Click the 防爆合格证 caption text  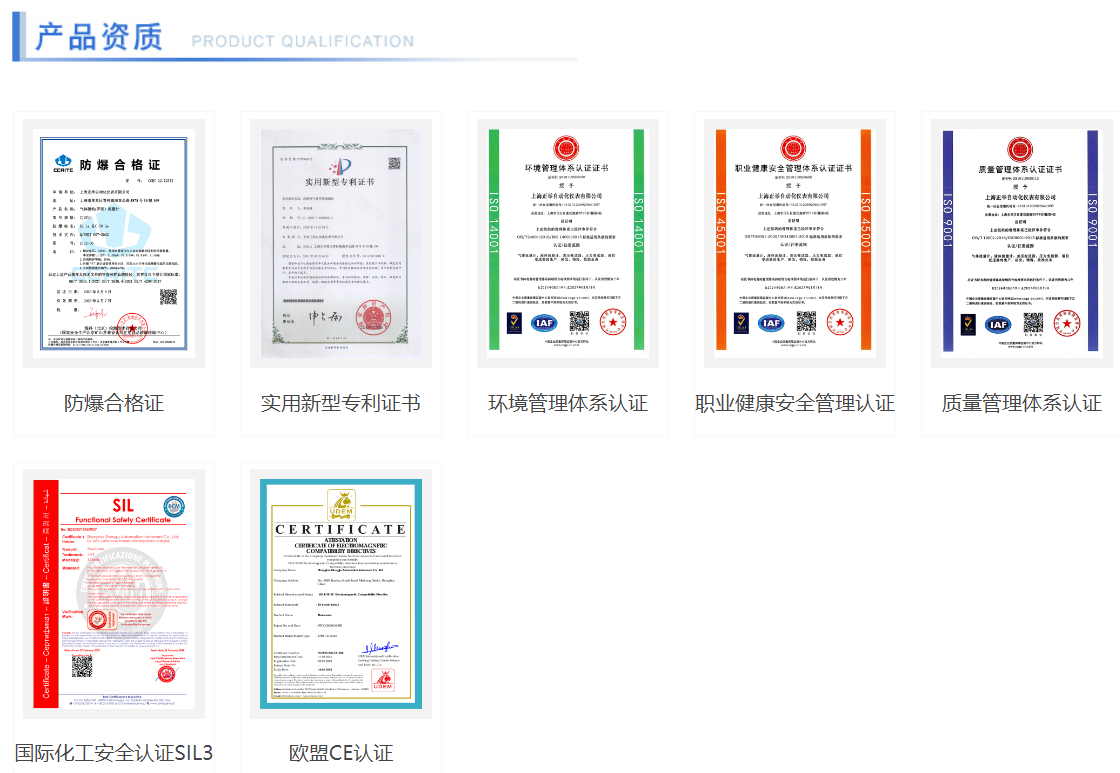click(x=113, y=403)
